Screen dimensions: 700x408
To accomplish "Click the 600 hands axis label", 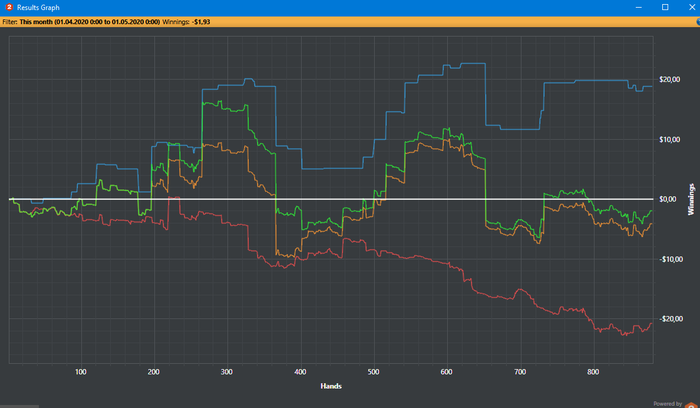I will 446,372.
